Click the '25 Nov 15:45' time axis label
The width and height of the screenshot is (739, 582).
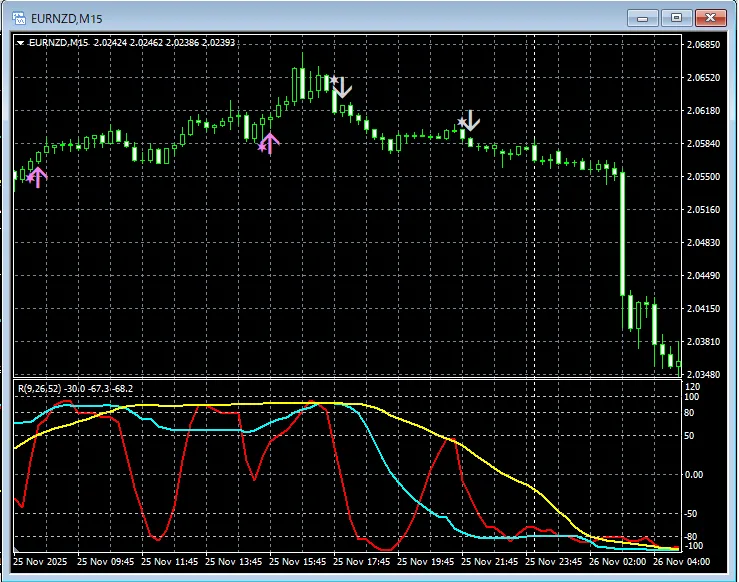coord(297,562)
